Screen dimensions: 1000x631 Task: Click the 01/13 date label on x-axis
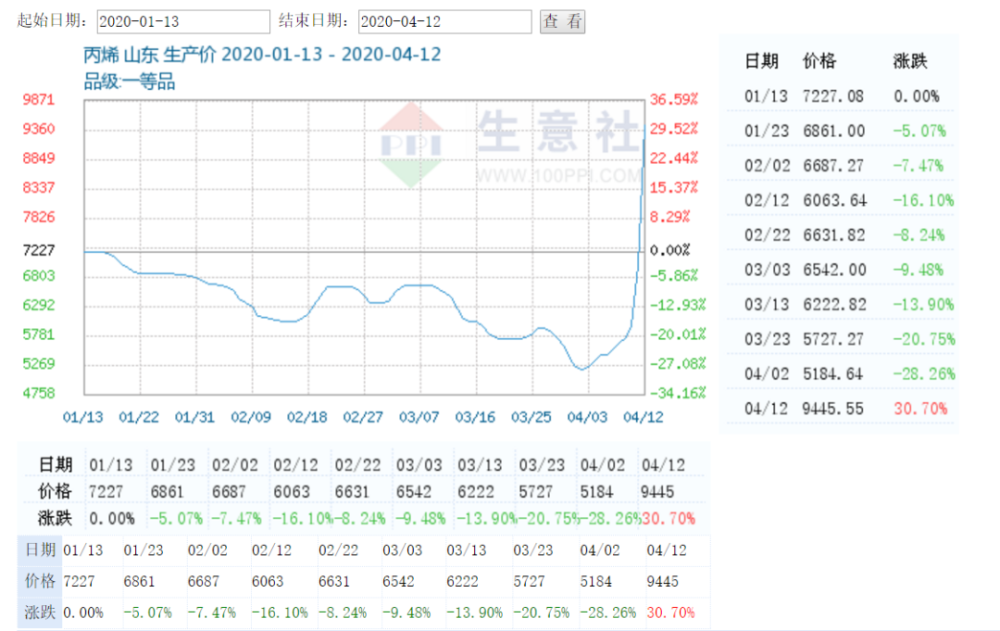coord(83,417)
